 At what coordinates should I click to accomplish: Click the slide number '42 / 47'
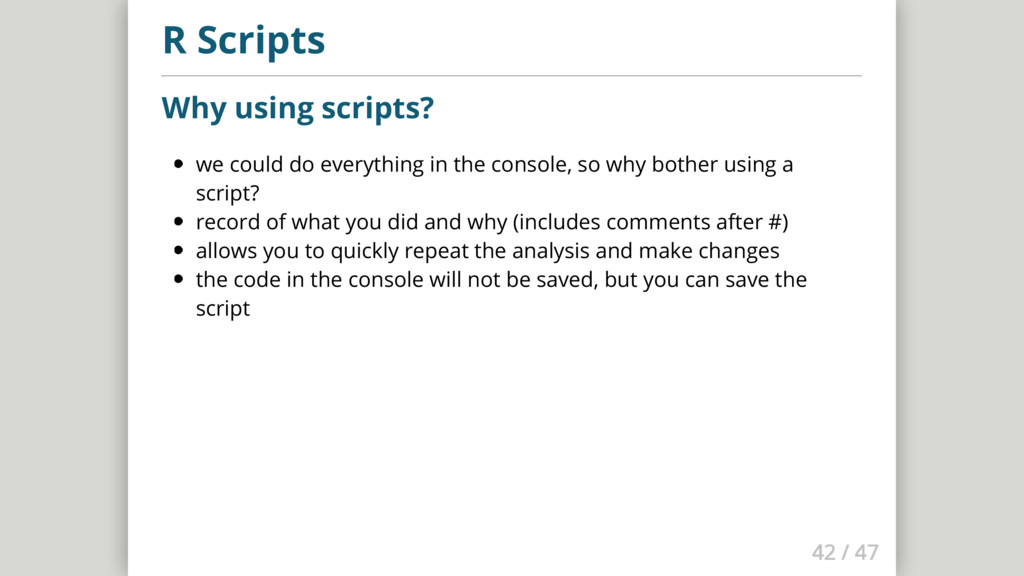click(844, 552)
